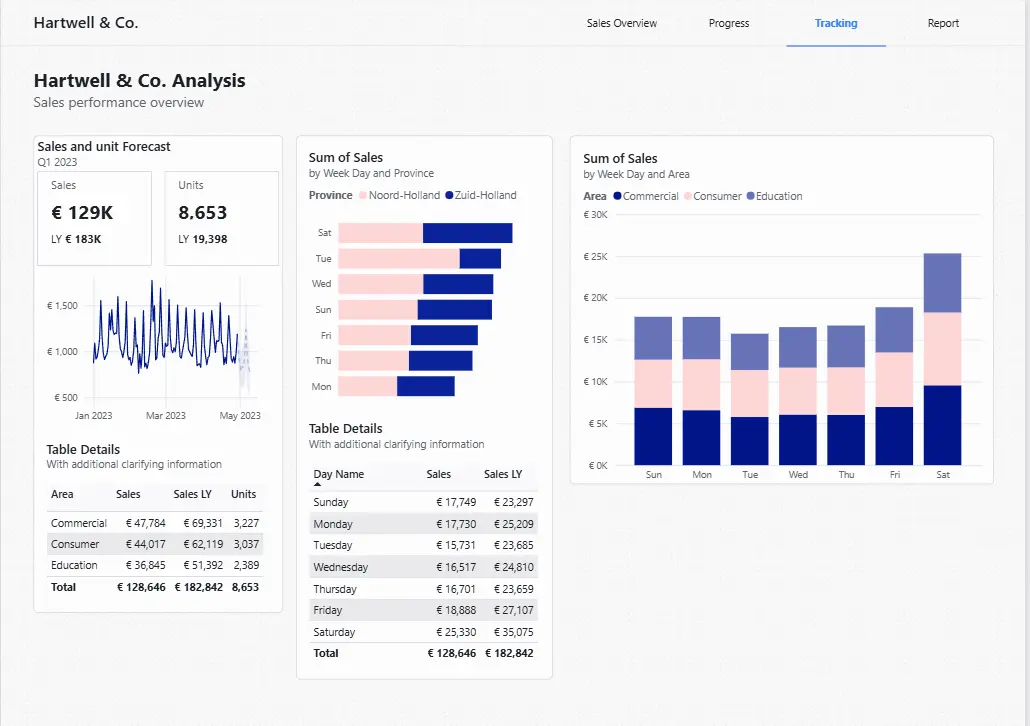Select the Commercial row in area table
Viewport: 1030px width, 726px height.
(155, 523)
